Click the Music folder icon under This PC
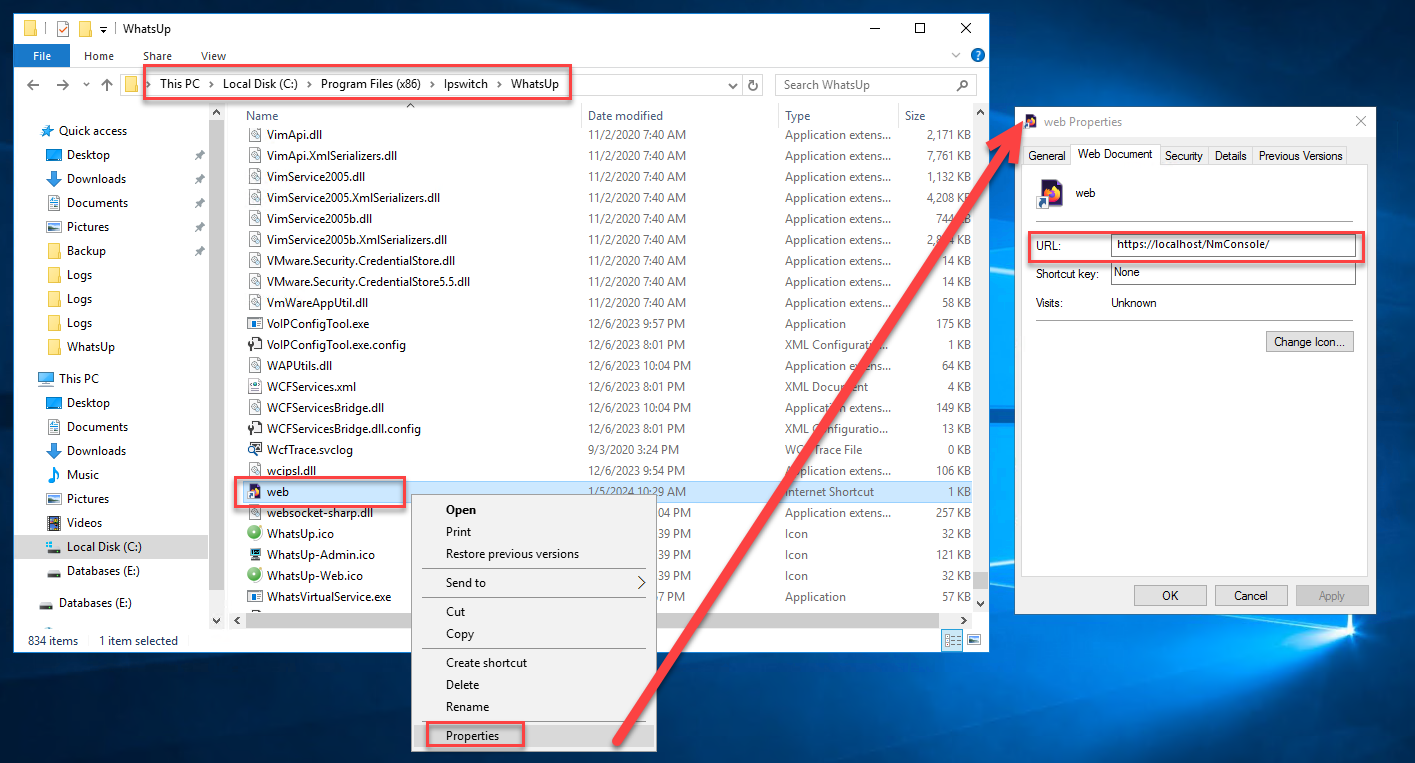The image size is (1415, 763). [x=55, y=475]
